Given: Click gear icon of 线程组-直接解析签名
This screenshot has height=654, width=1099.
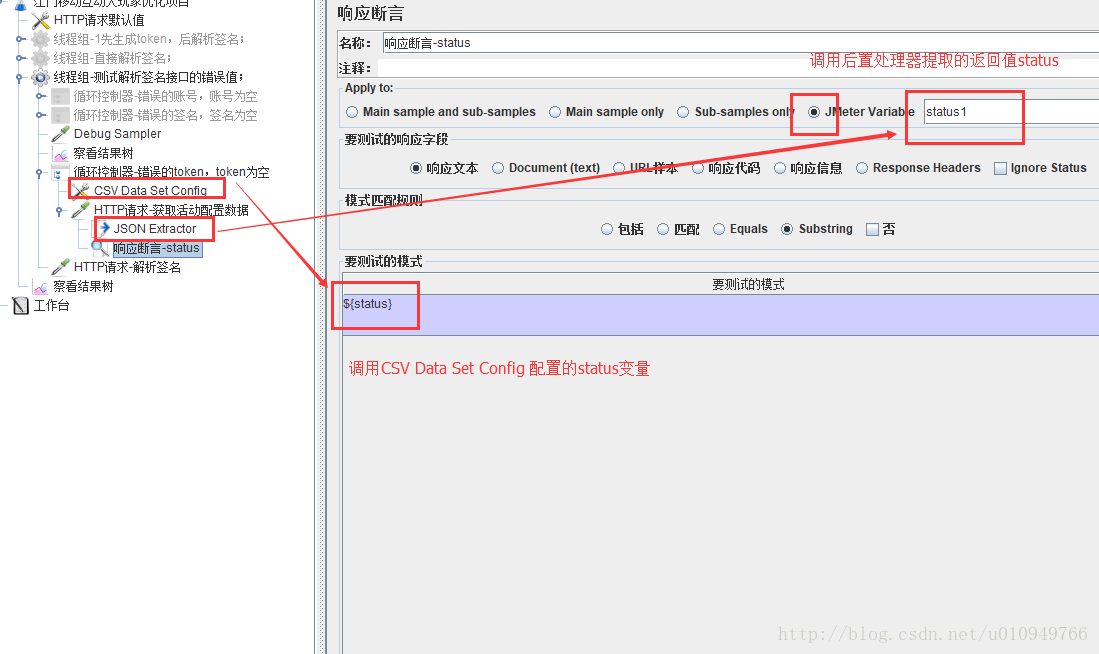Looking at the screenshot, I should pyautogui.click(x=41, y=58).
